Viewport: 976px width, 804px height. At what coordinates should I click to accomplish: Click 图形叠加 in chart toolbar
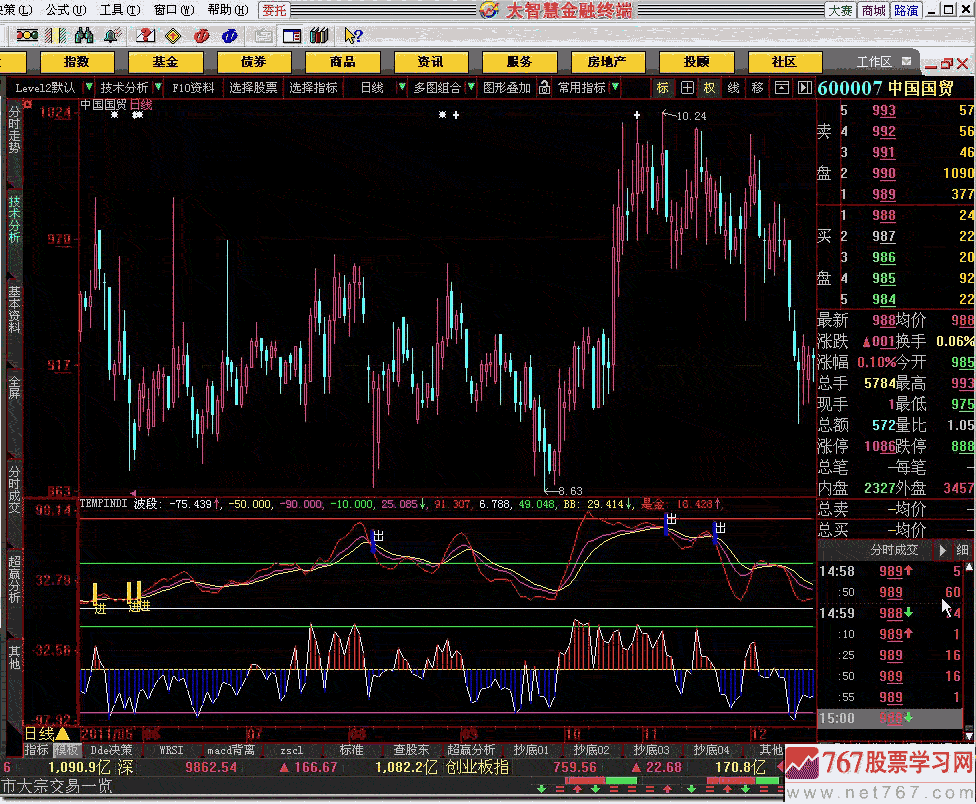pos(507,88)
